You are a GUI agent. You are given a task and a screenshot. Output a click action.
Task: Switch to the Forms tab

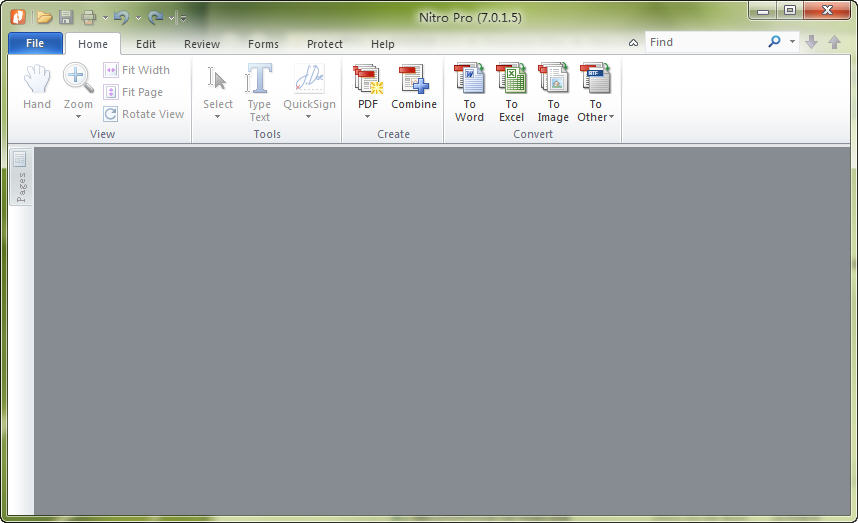click(x=263, y=44)
